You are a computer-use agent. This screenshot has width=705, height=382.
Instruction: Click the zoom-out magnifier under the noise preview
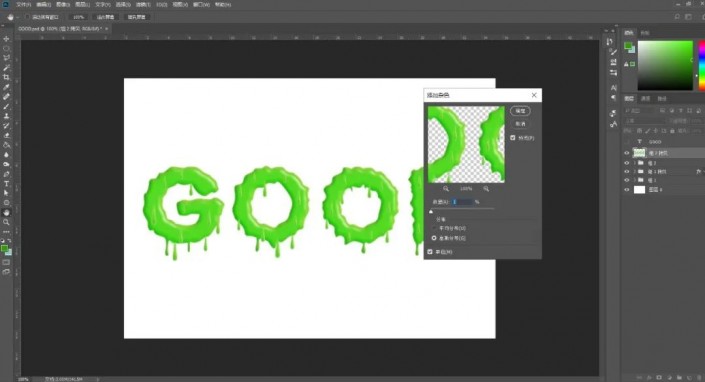[x=446, y=189]
